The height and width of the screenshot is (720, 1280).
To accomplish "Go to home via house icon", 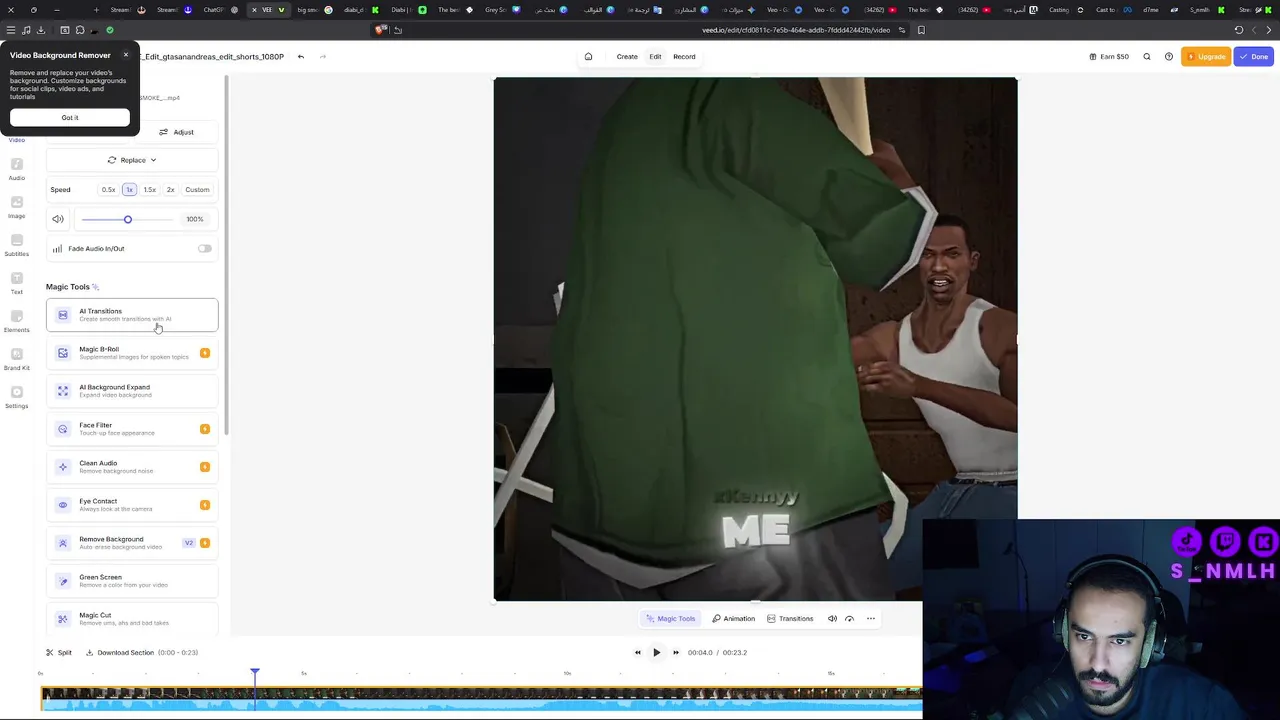I will 588,57.
